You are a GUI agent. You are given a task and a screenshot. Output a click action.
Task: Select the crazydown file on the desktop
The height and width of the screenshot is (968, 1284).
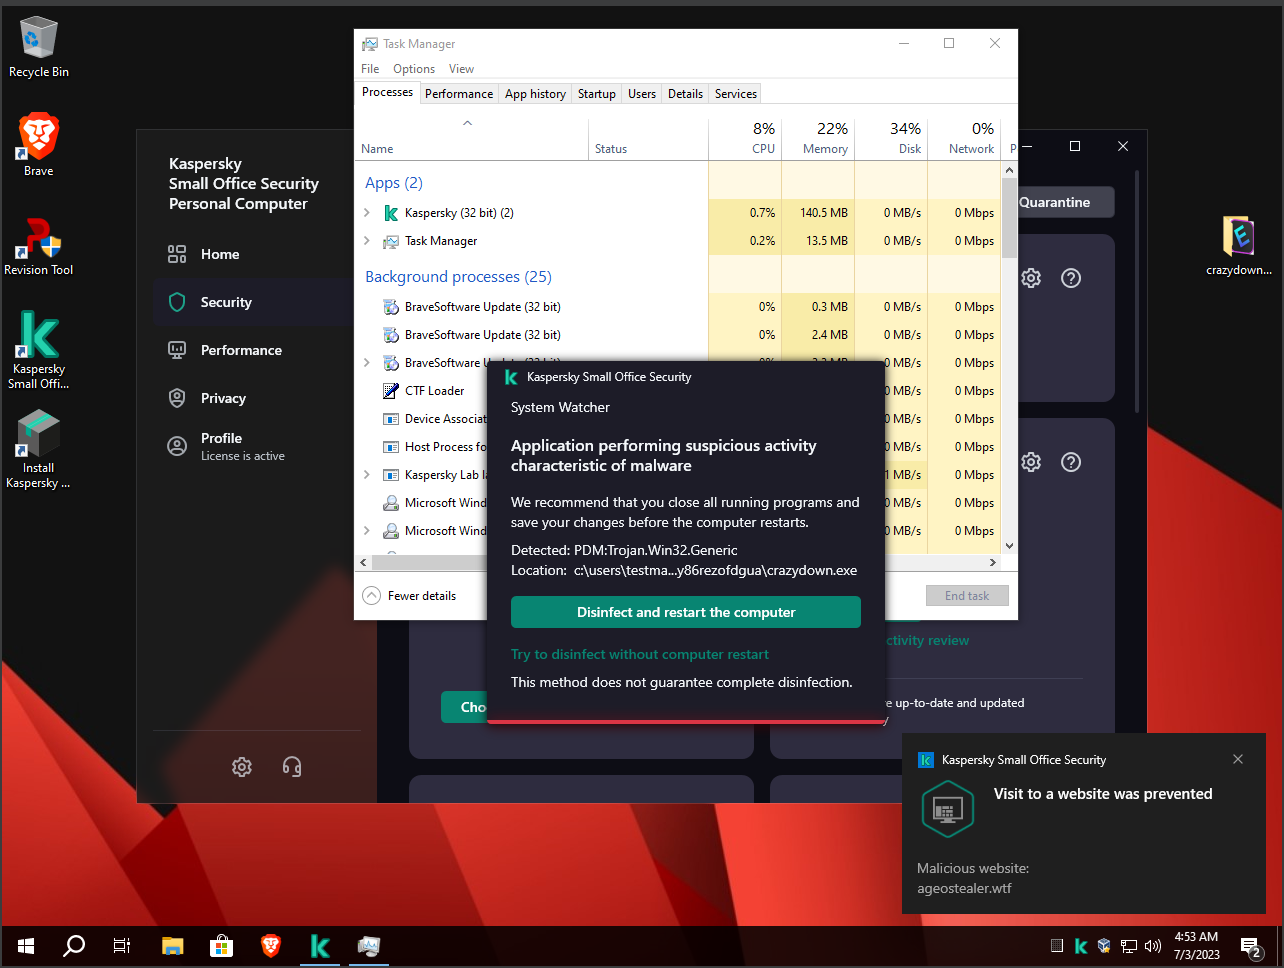pos(1239,246)
